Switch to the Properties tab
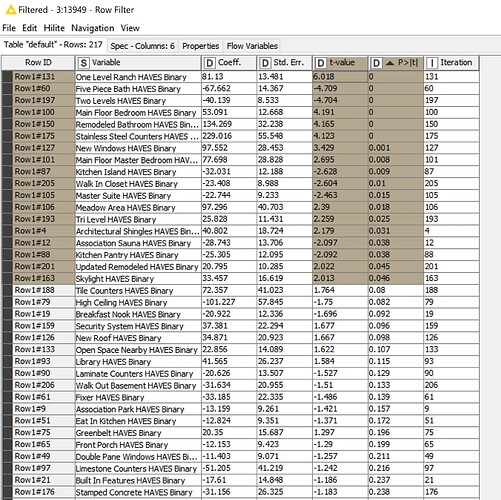 click(201, 46)
